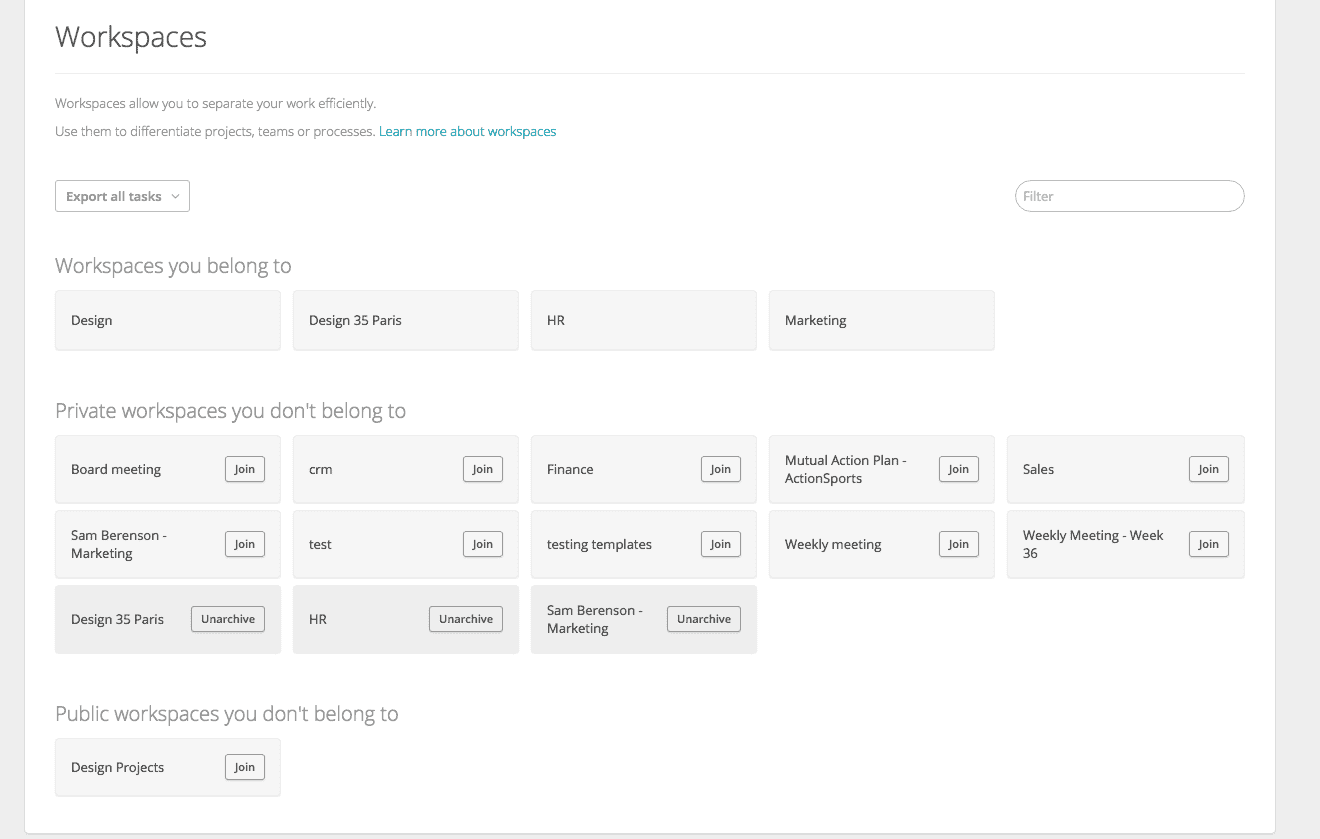The width and height of the screenshot is (1320, 839).
Task: Join the private Sam Berenson - Marketing workspace
Action: pyautogui.click(x=245, y=544)
